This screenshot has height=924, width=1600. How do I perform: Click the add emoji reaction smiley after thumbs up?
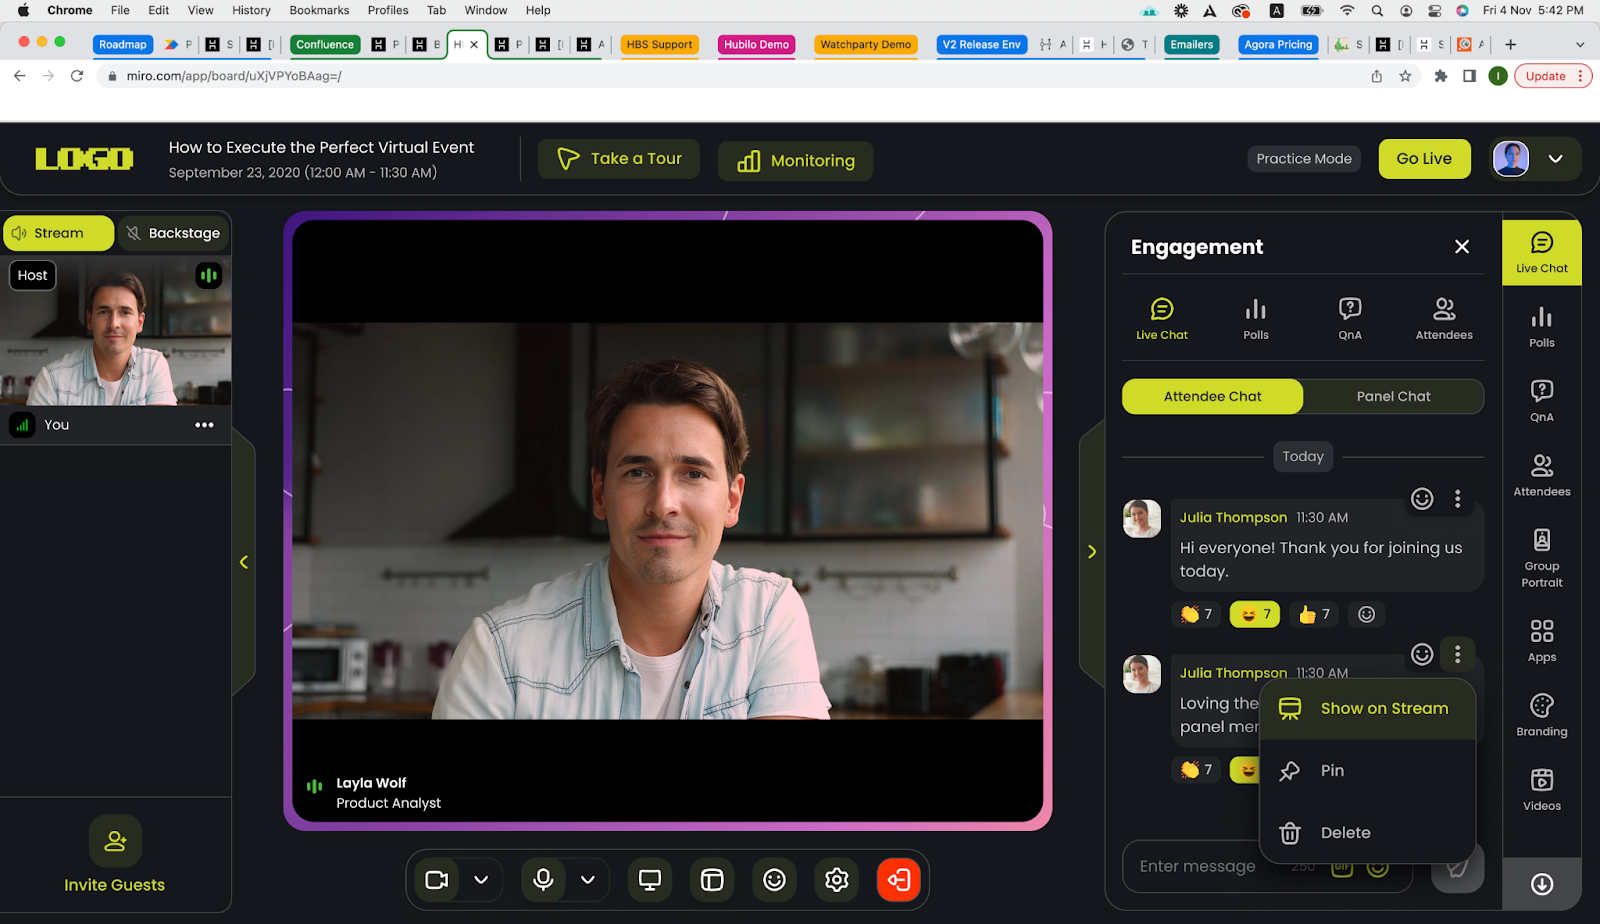coord(1366,614)
